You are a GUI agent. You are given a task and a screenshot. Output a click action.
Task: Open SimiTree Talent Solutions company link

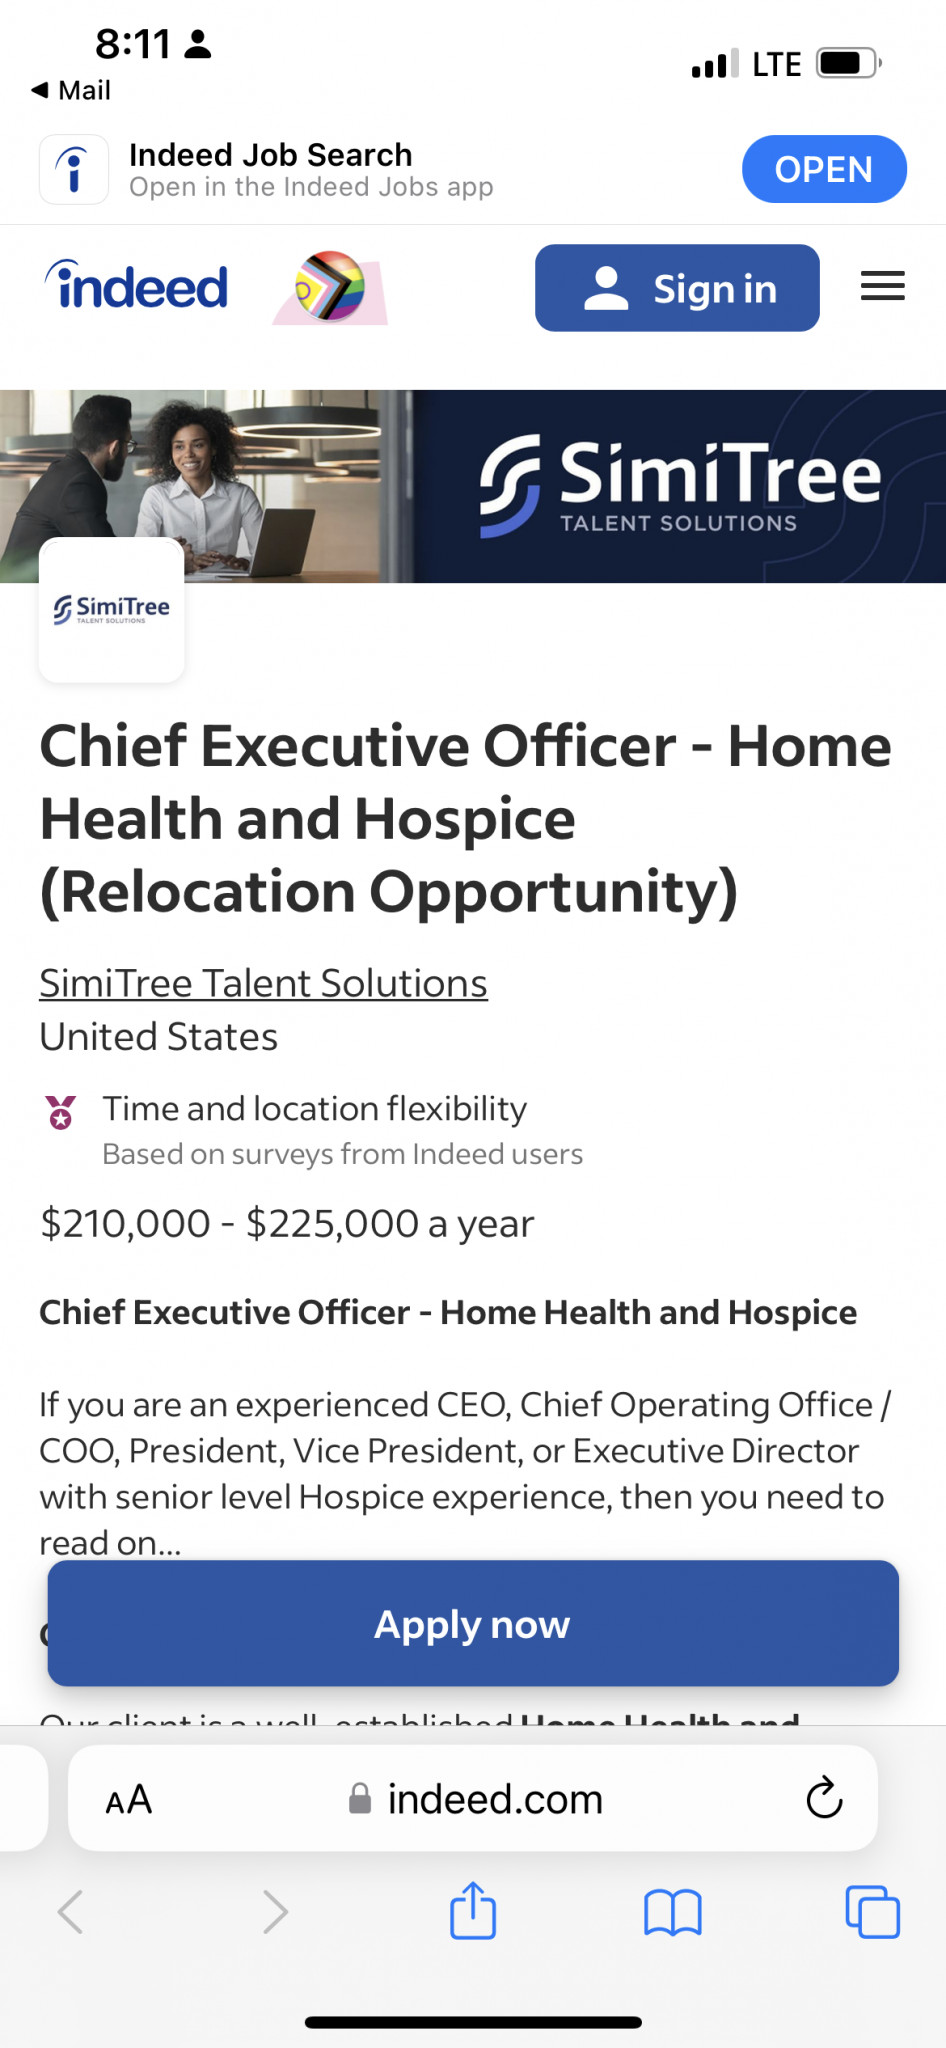pos(263,983)
